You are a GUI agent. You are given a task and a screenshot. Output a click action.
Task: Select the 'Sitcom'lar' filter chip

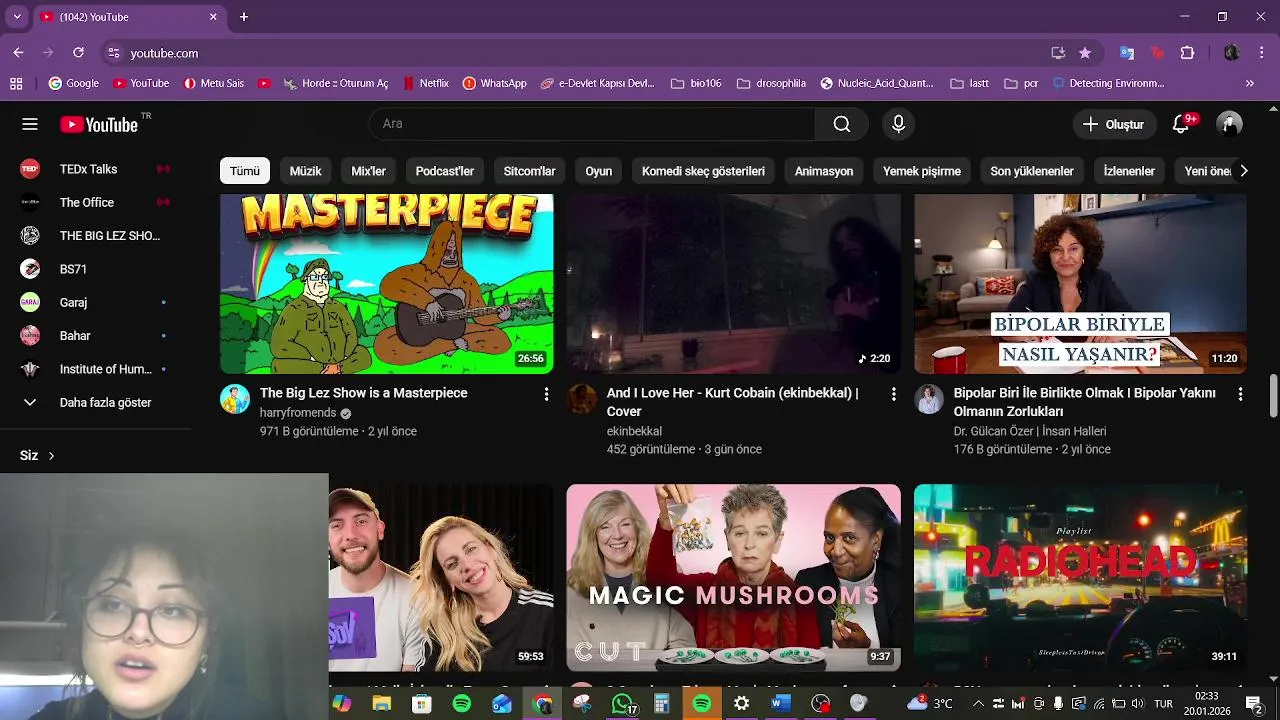pos(529,171)
